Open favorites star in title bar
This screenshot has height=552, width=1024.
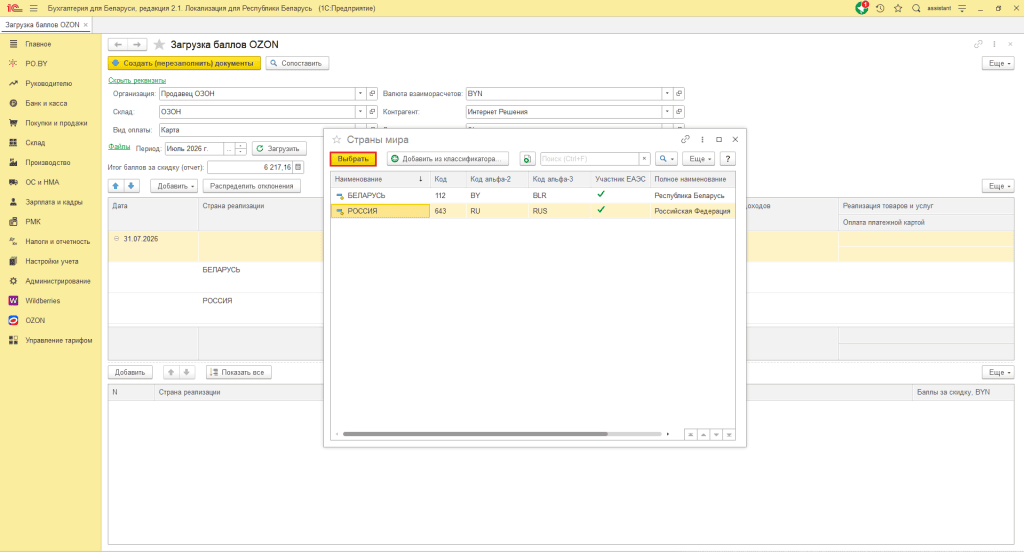pos(898,8)
